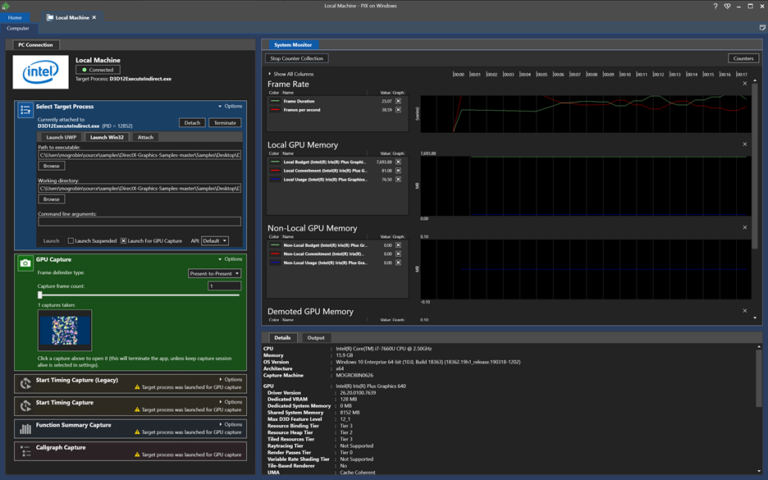Click the Computer sub-tab
The height and width of the screenshot is (480, 768).
point(18,28)
